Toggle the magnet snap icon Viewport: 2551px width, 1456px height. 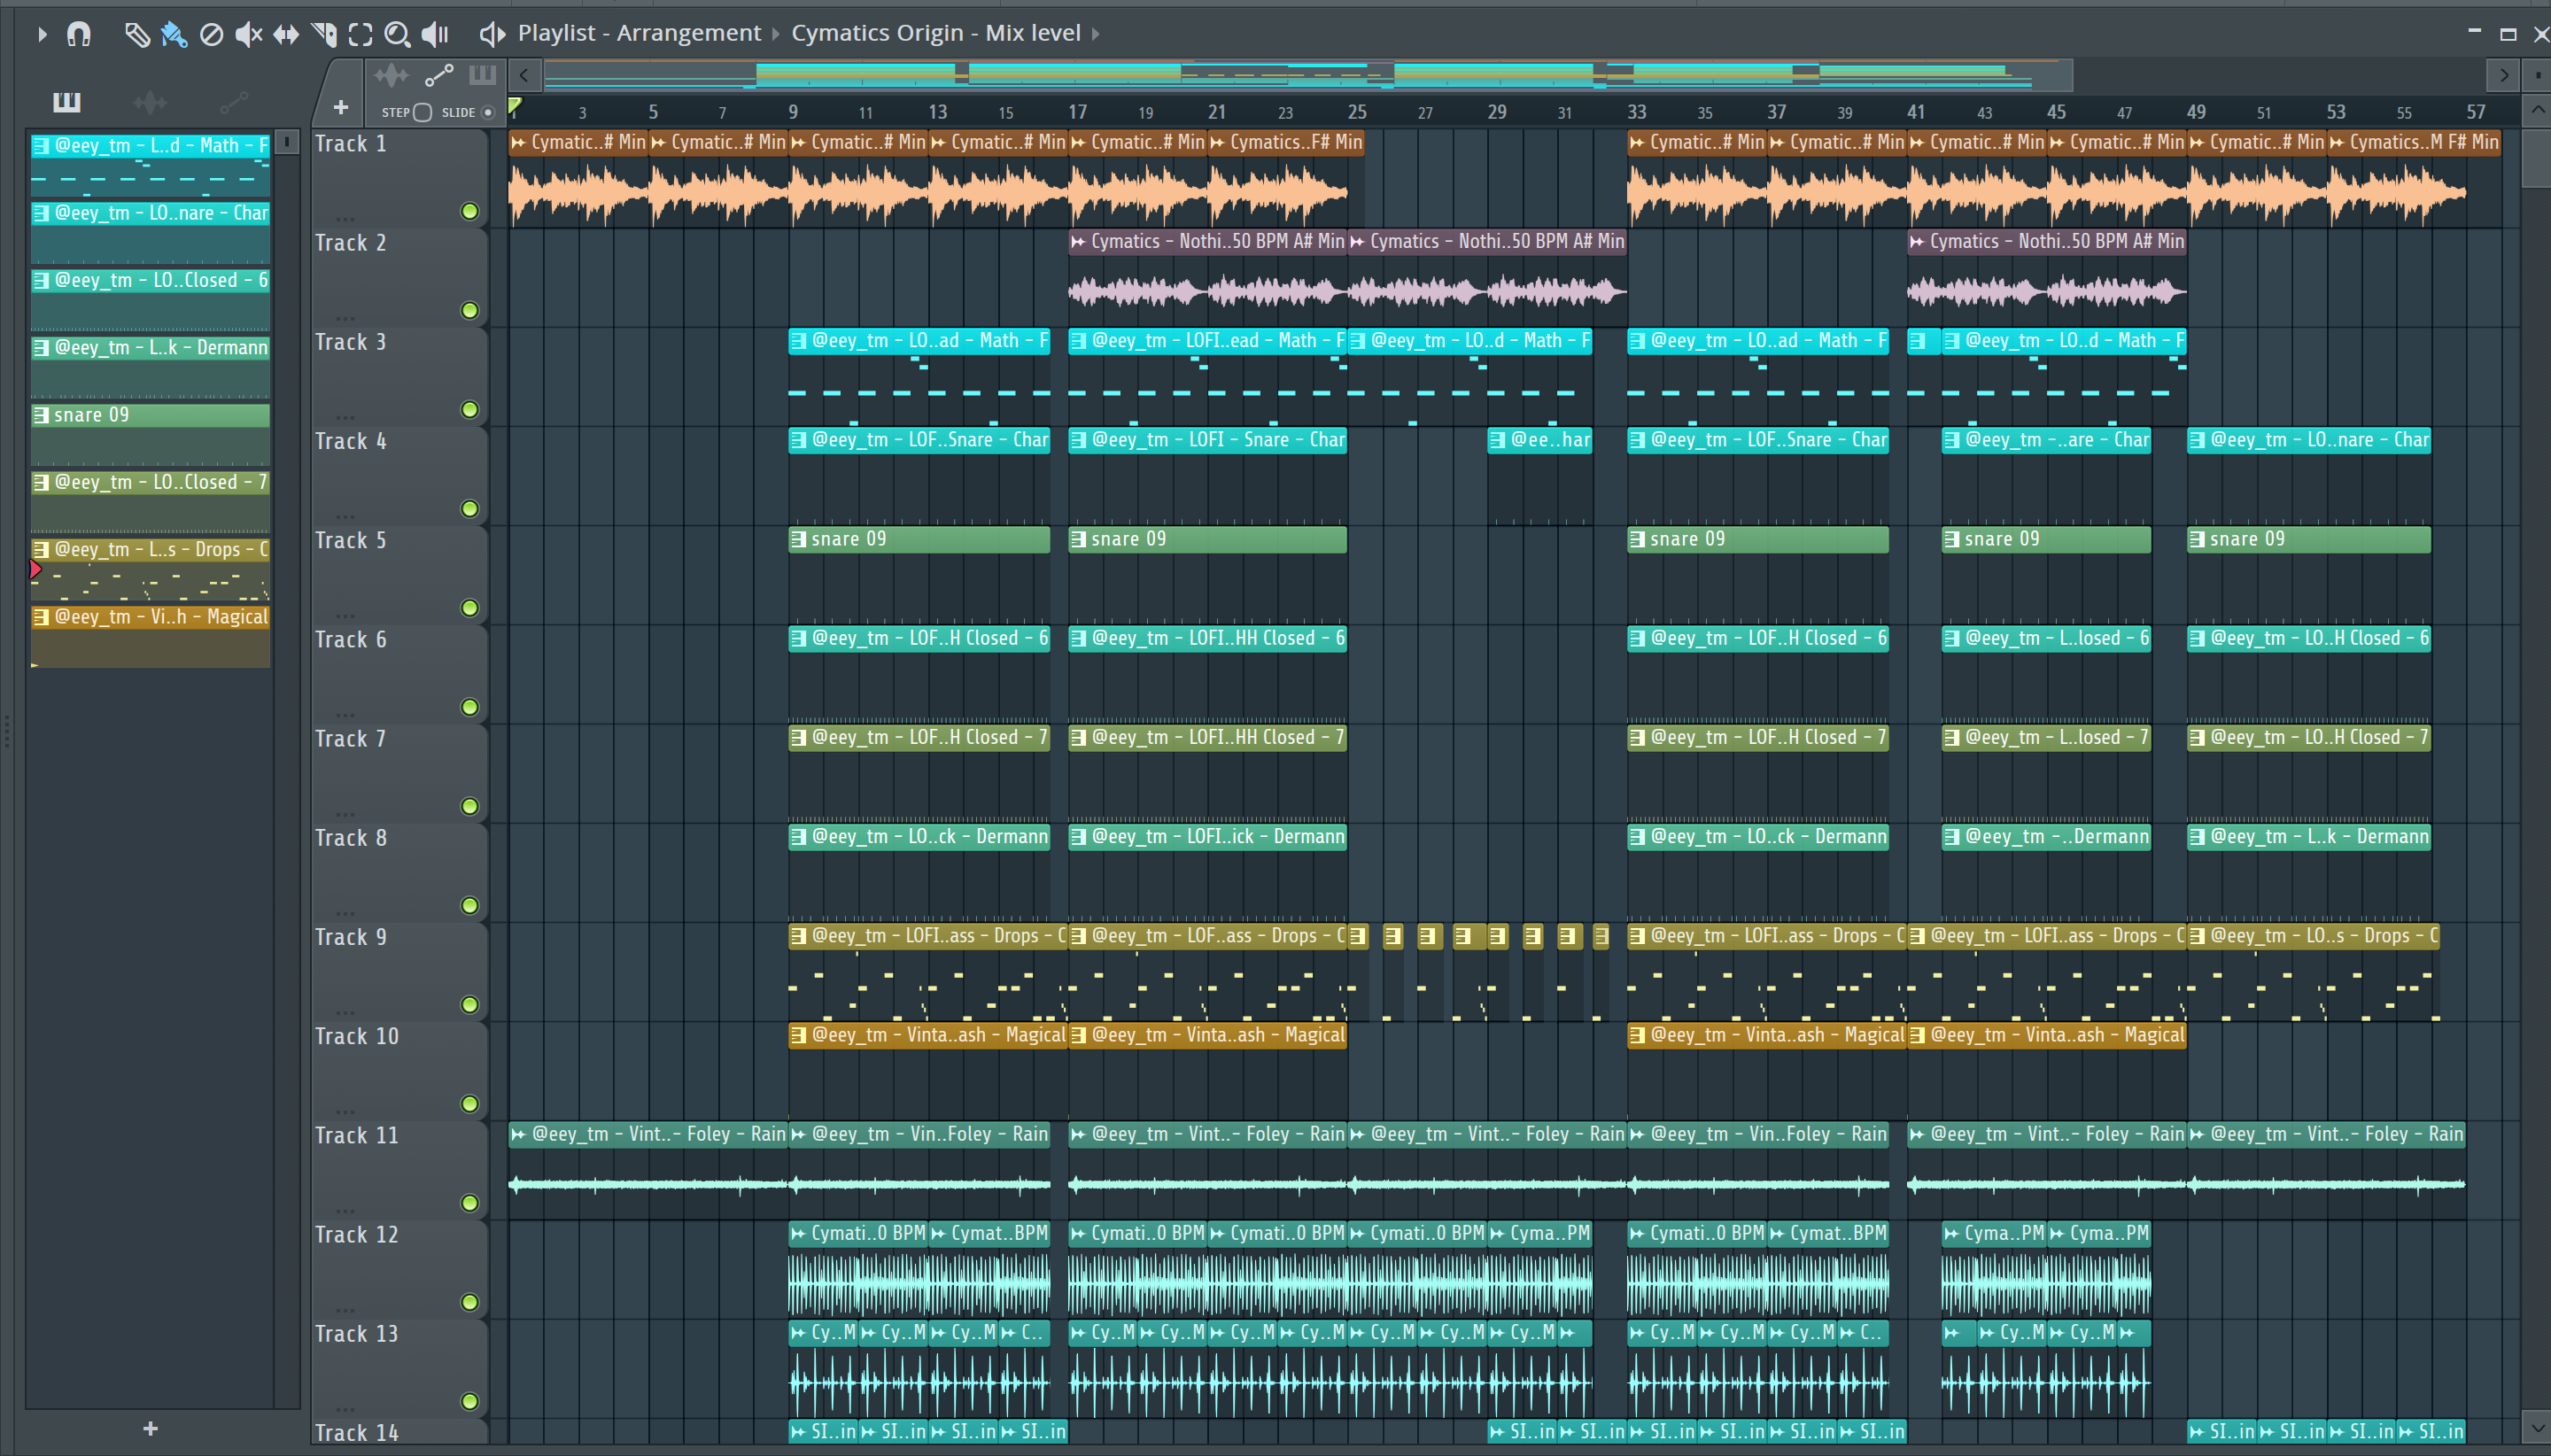coord(79,34)
